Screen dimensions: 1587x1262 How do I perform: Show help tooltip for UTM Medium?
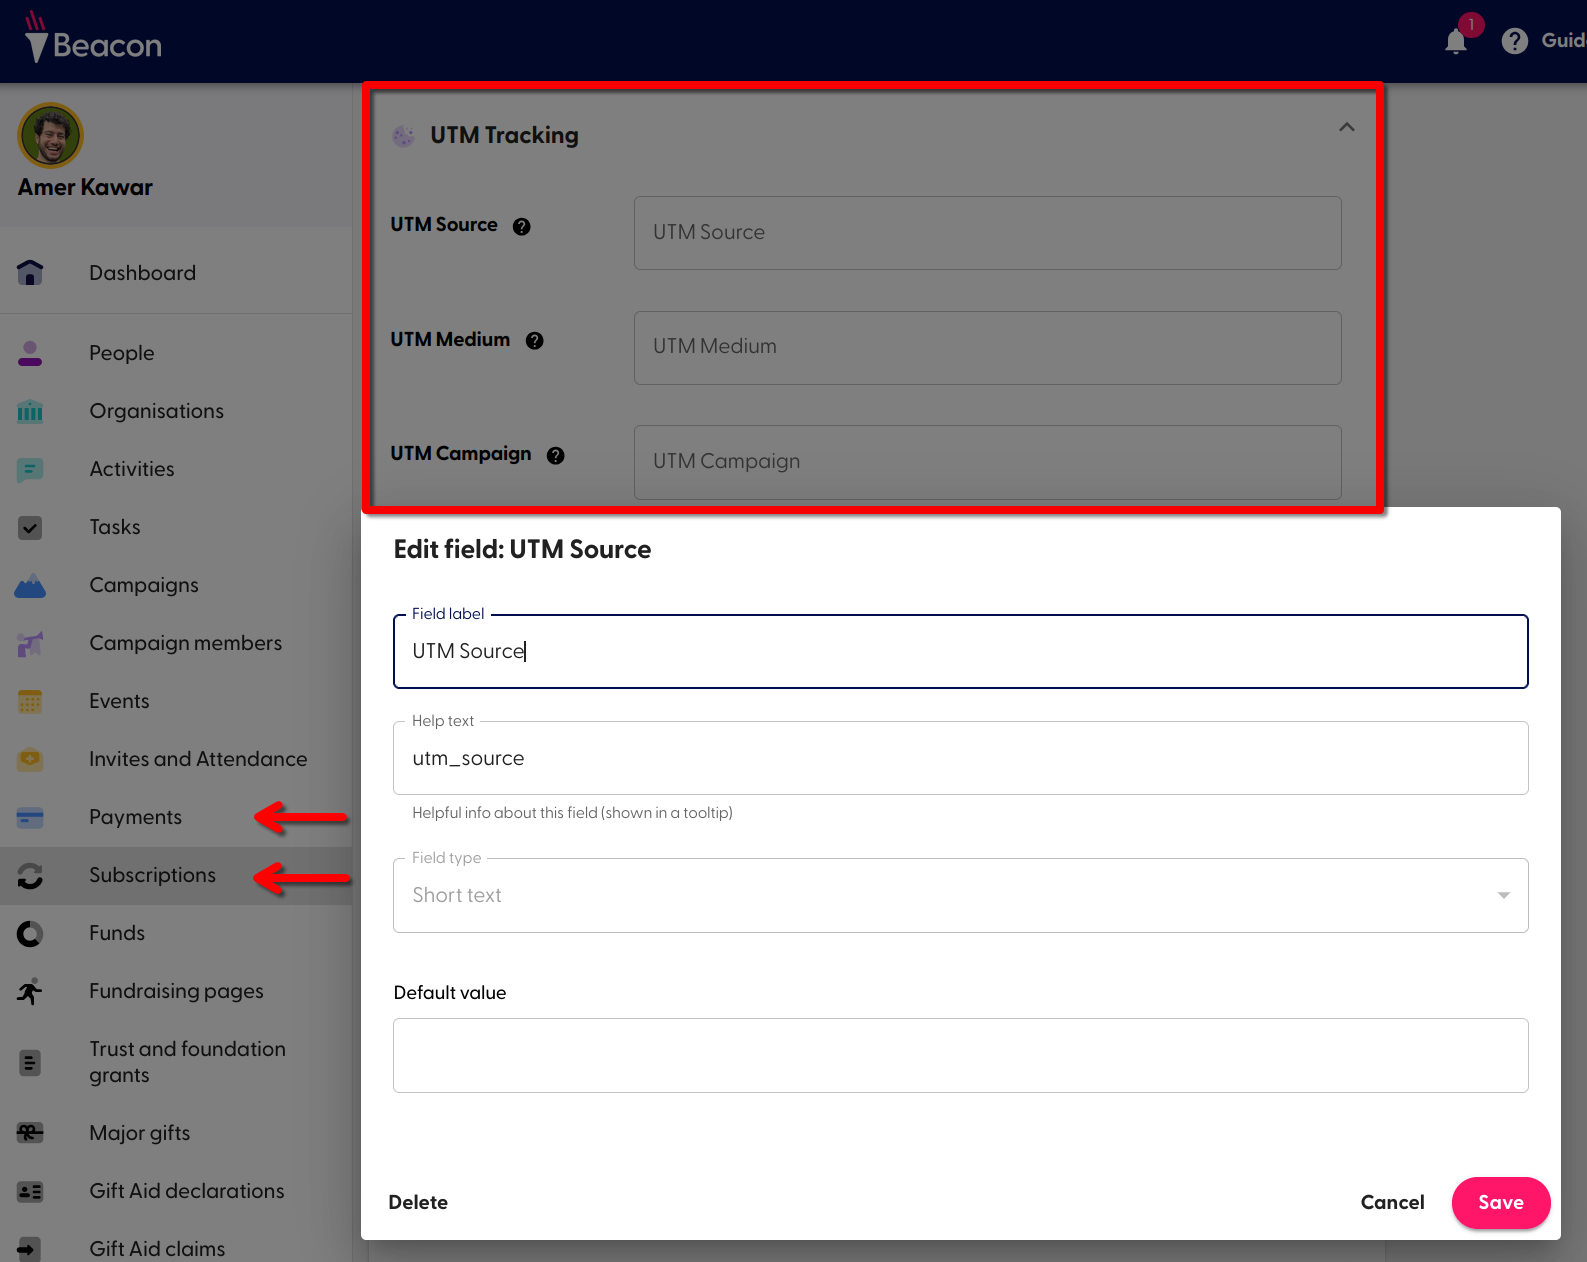click(x=535, y=341)
